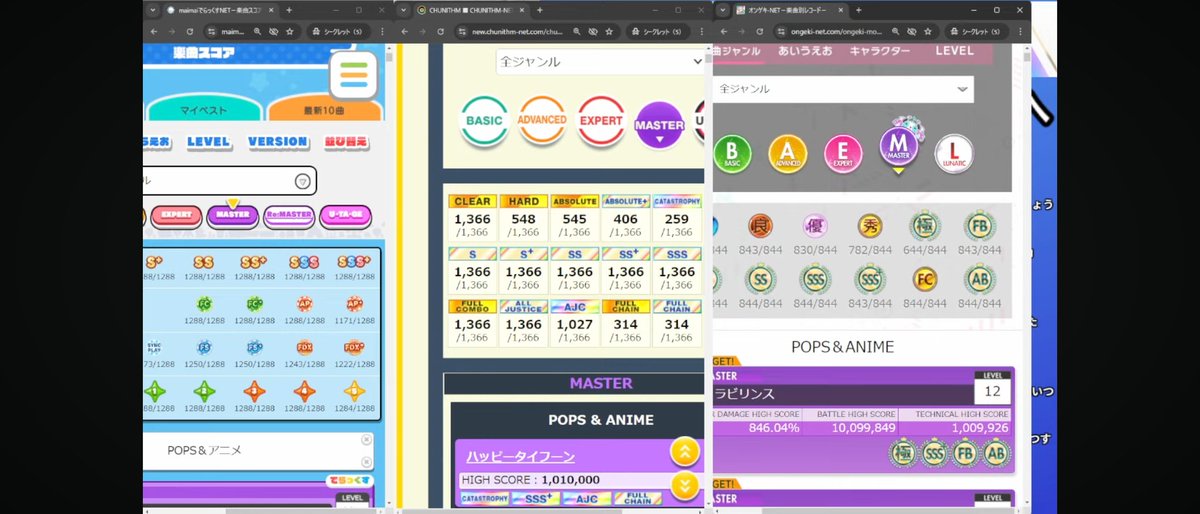Click the FDX+ icon showing 1222/1288

(x=354, y=349)
